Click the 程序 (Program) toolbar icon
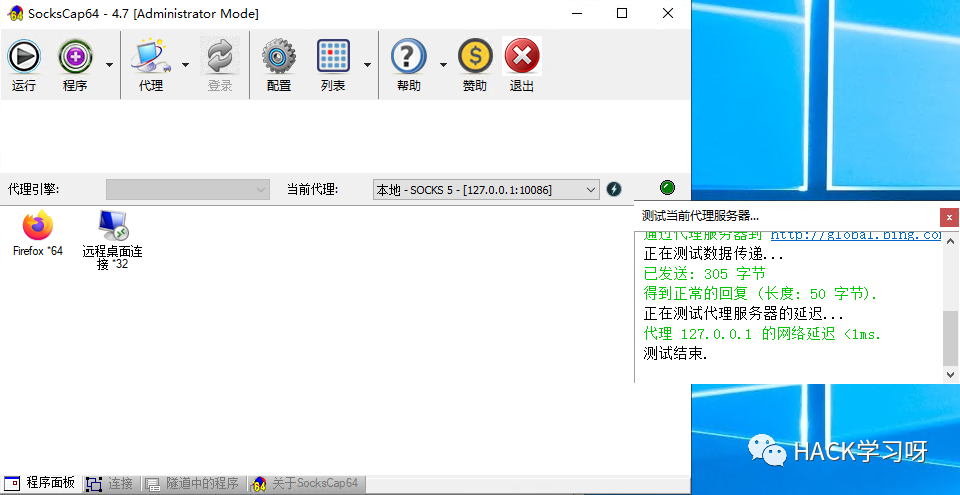This screenshot has width=960, height=495. tap(75, 65)
